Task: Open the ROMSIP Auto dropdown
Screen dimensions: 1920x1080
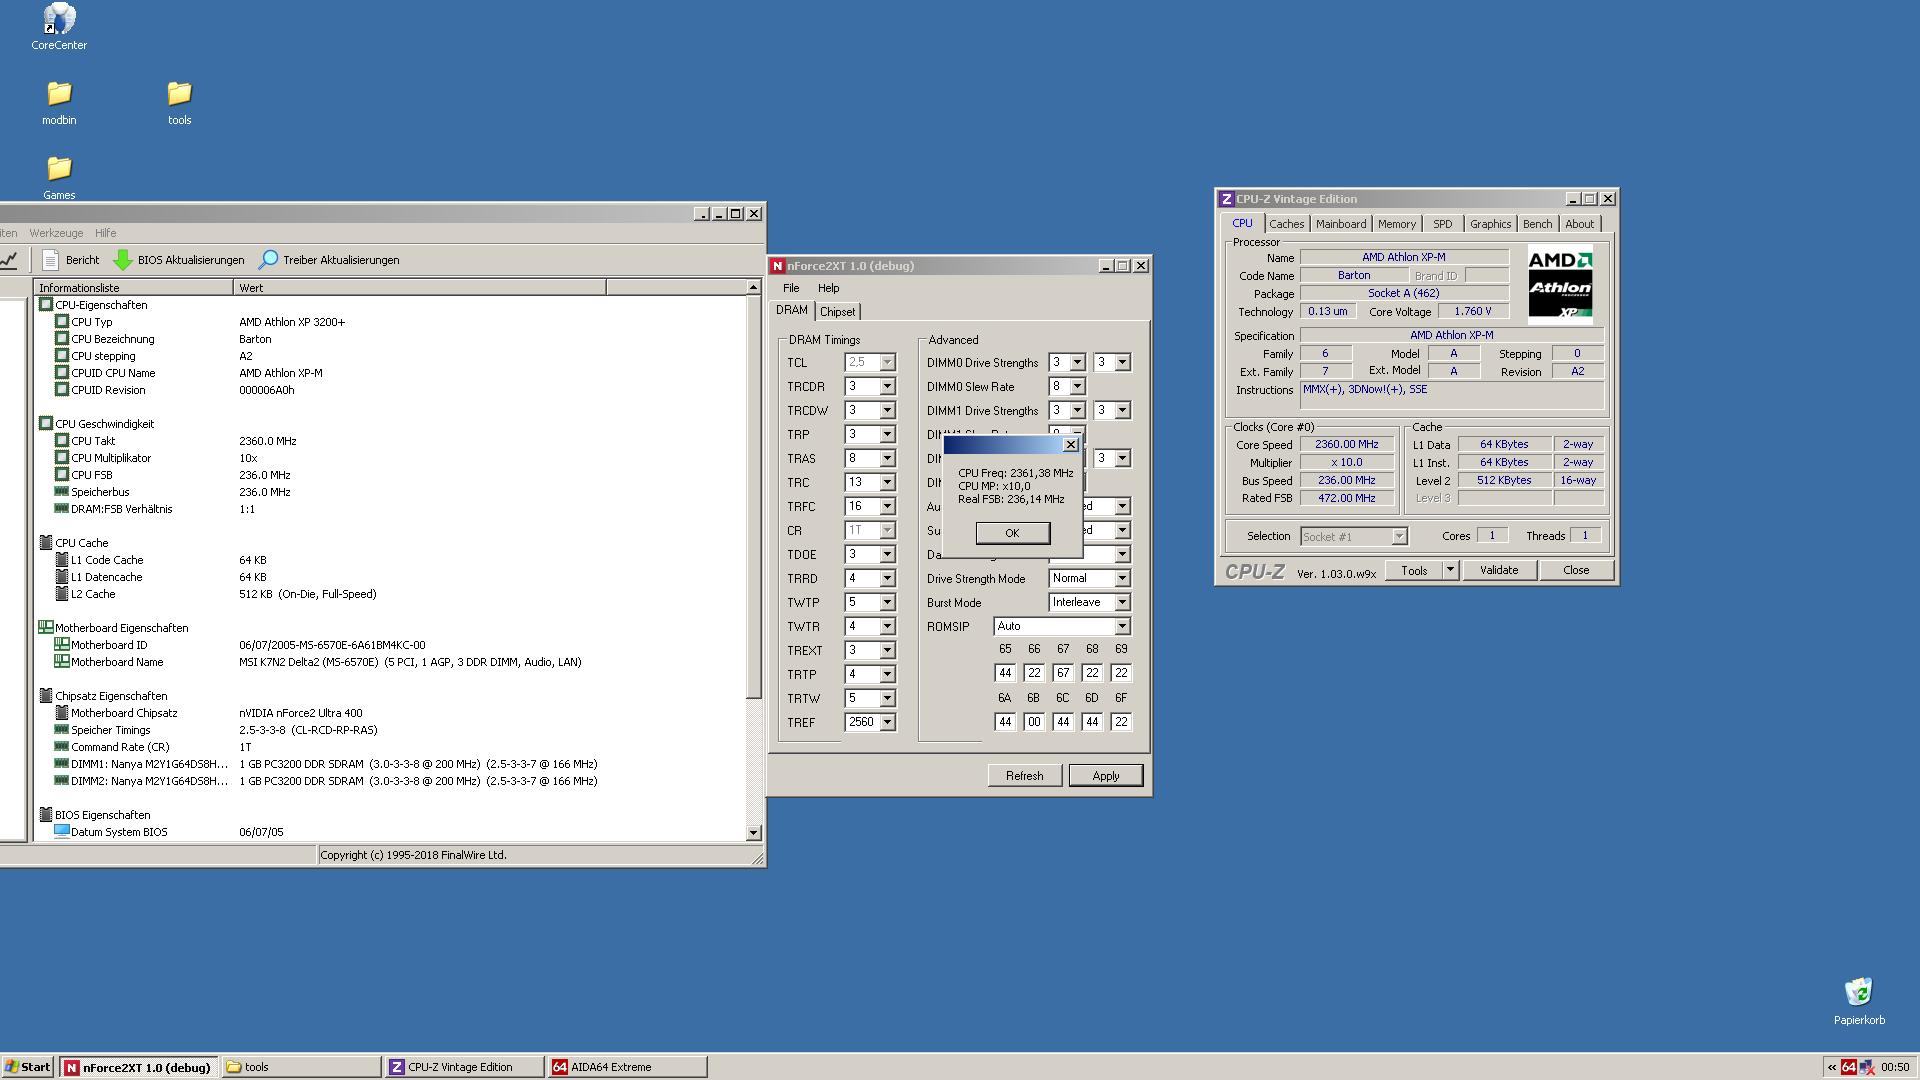Action: (x=1122, y=627)
